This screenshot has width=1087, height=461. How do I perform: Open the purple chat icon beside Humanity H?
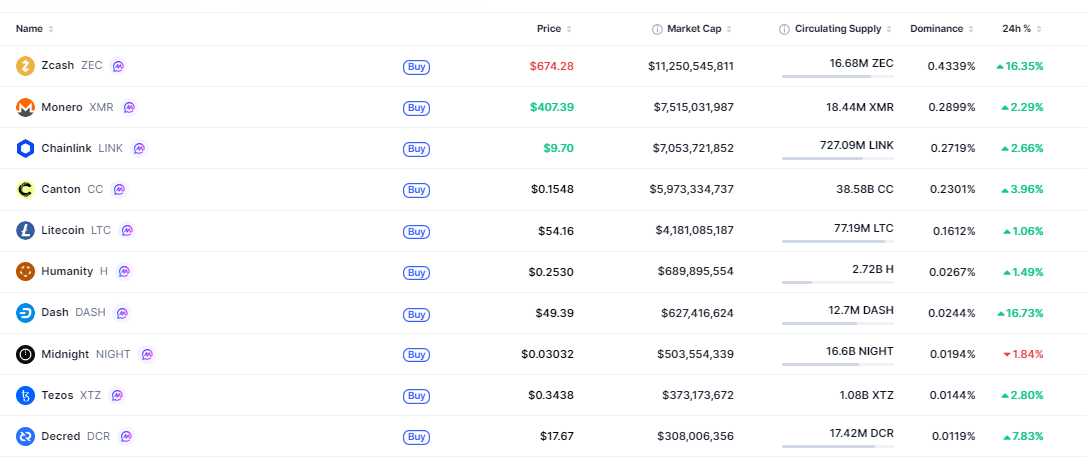pos(123,271)
